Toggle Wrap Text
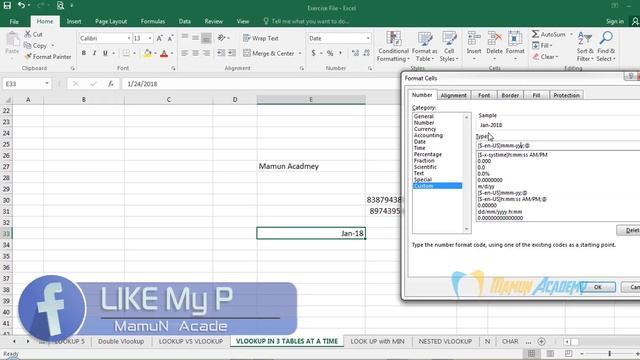 260,38
